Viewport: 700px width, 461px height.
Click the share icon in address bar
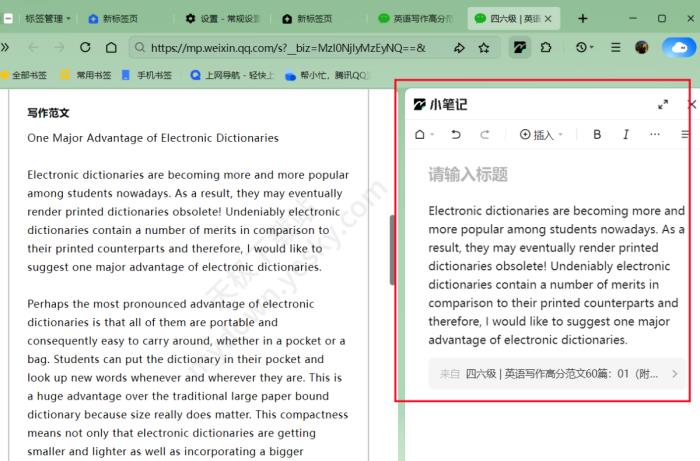pyautogui.click(x=459, y=47)
